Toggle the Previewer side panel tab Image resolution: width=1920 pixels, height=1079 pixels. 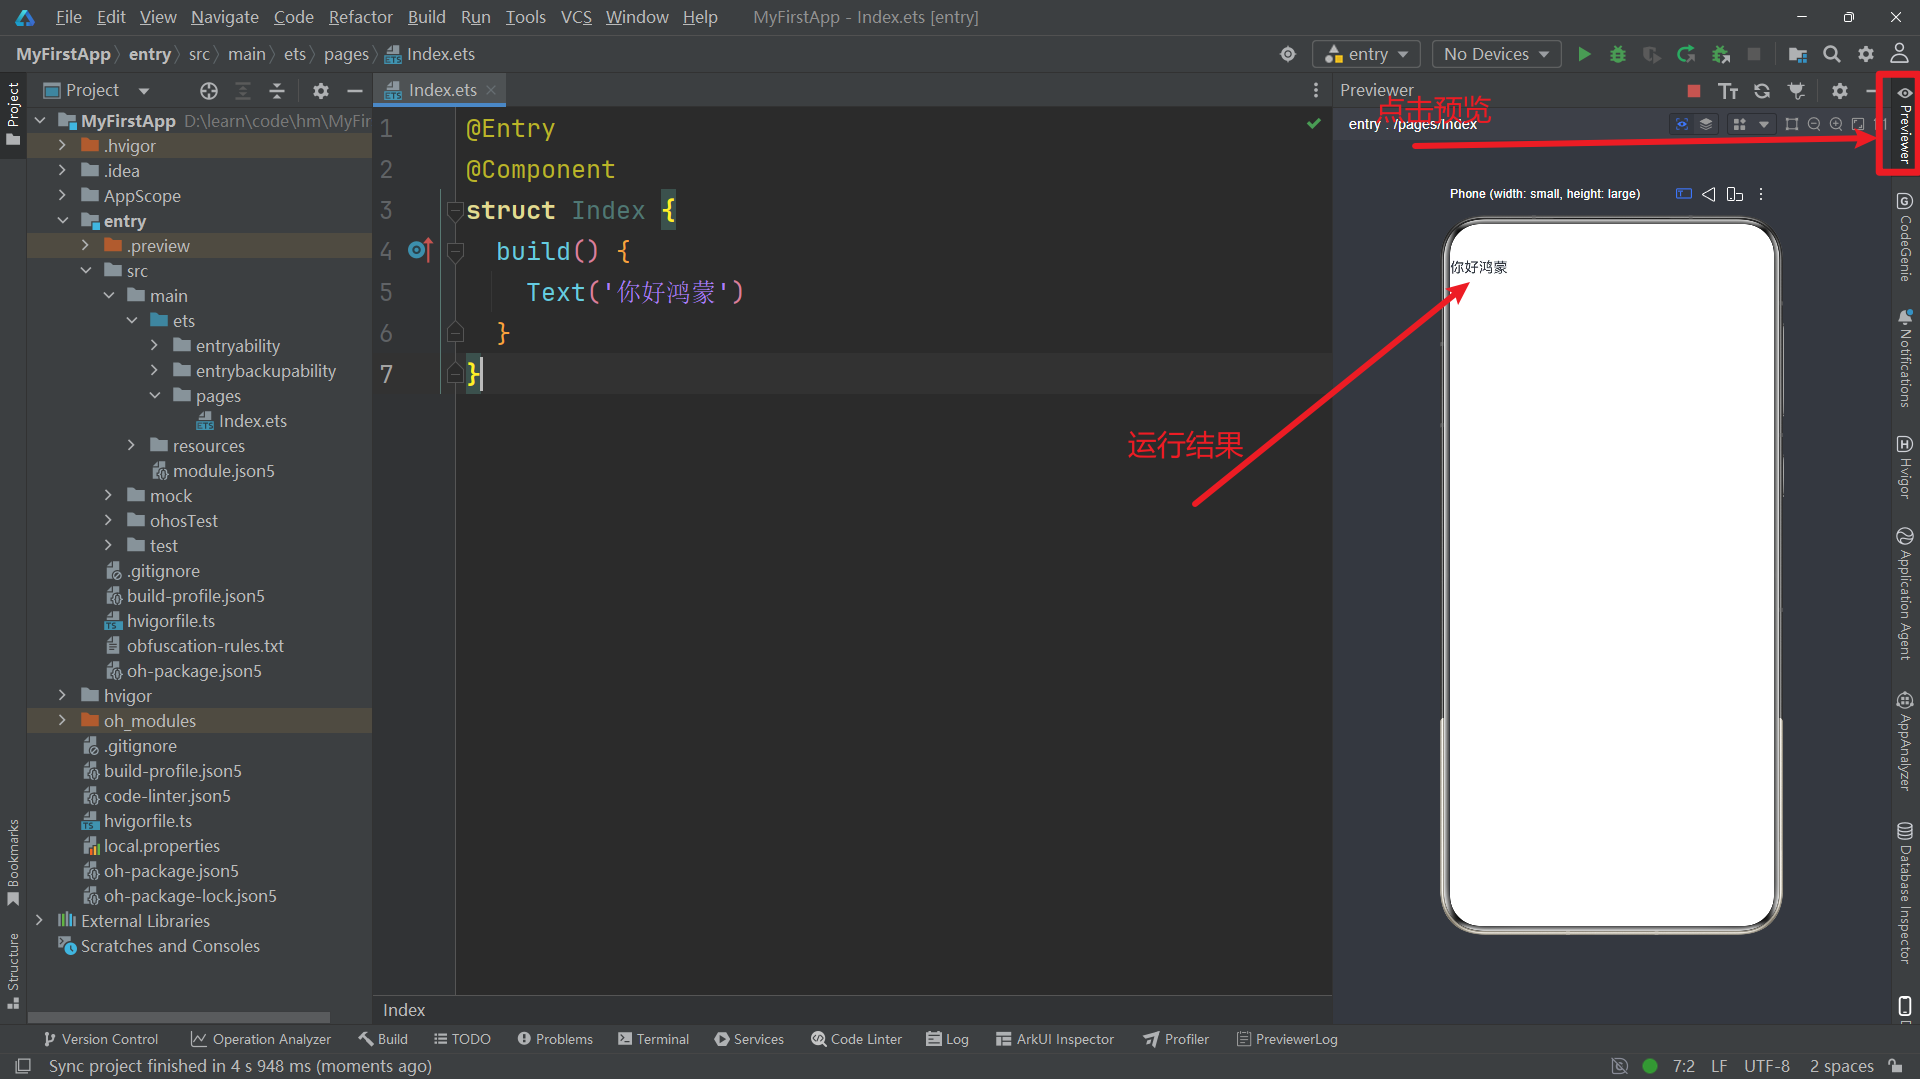pyautogui.click(x=1905, y=125)
